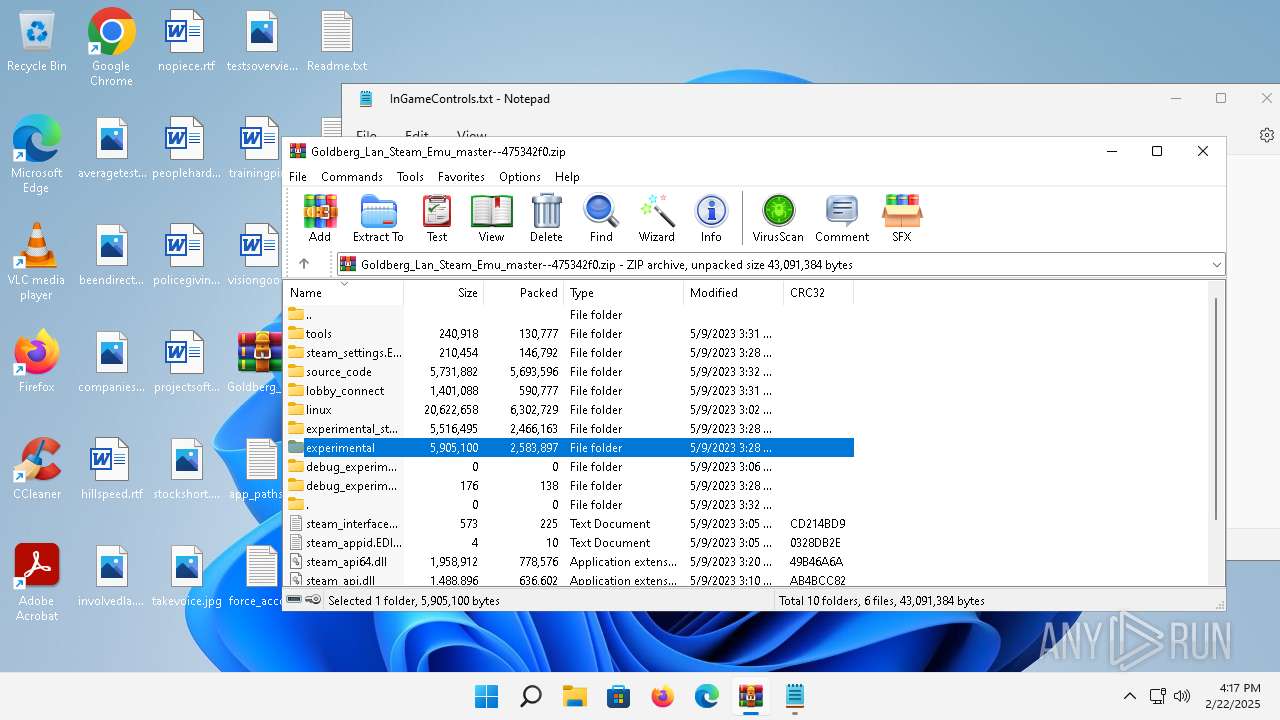Open Microsoft Edge desktop shortcut
Screen dimensions: 1280x720
pos(37,154)
